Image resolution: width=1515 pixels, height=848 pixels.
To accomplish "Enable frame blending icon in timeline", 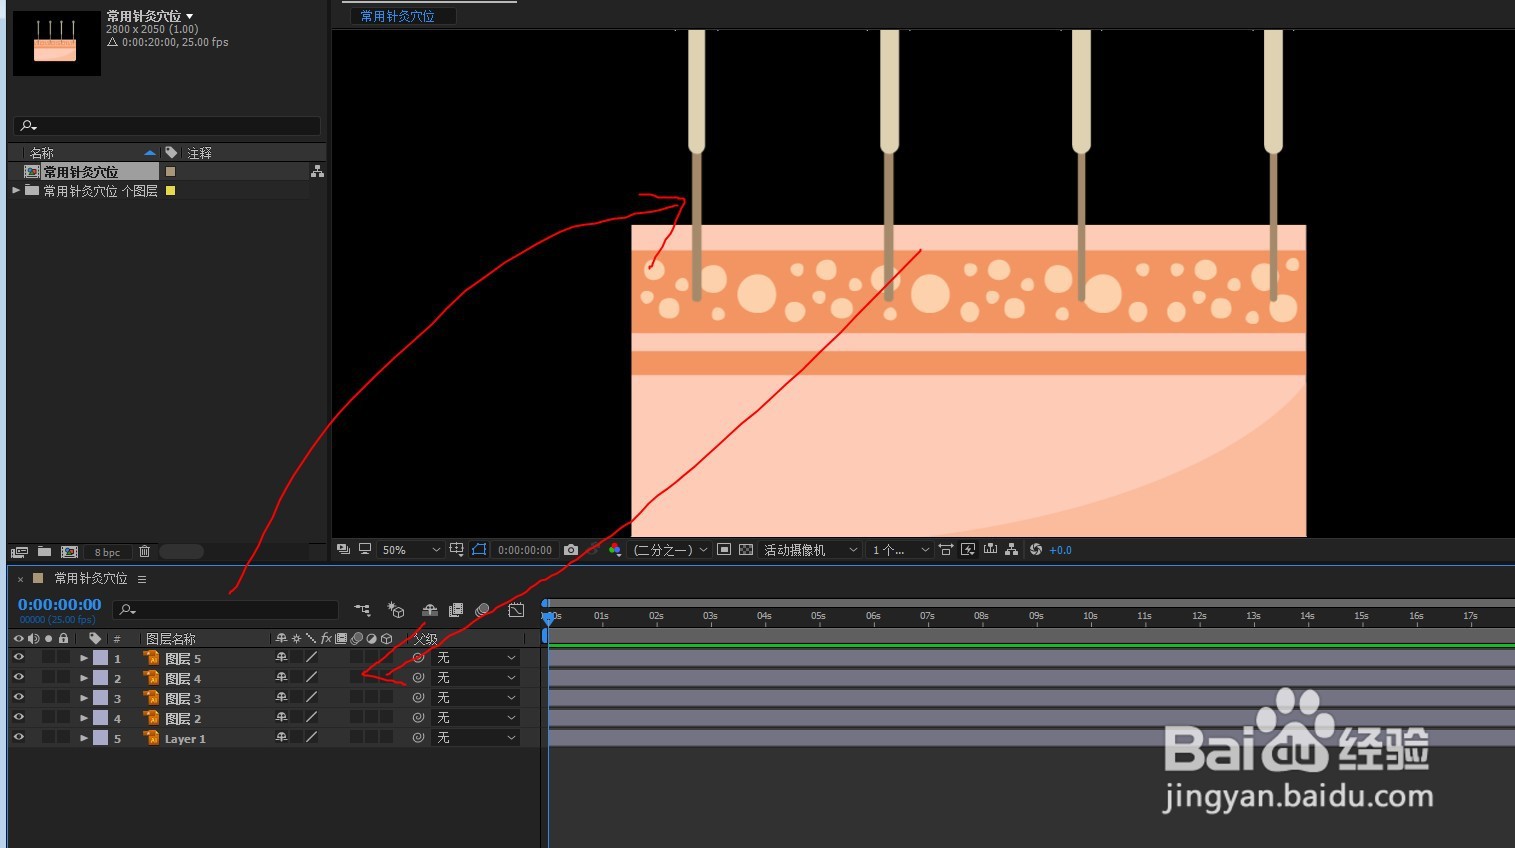I will click(x=456, y=610).
